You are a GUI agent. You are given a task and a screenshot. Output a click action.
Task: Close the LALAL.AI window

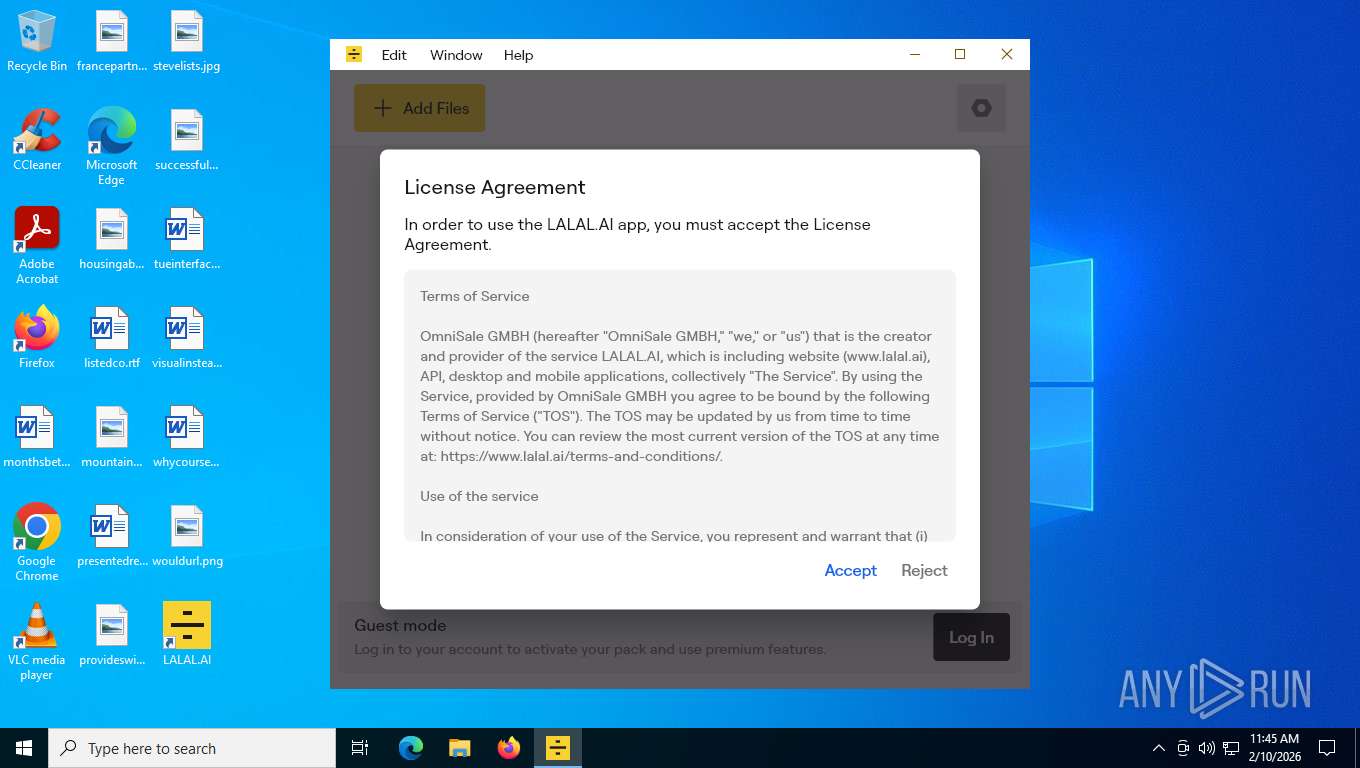[x=1007, y=55]
